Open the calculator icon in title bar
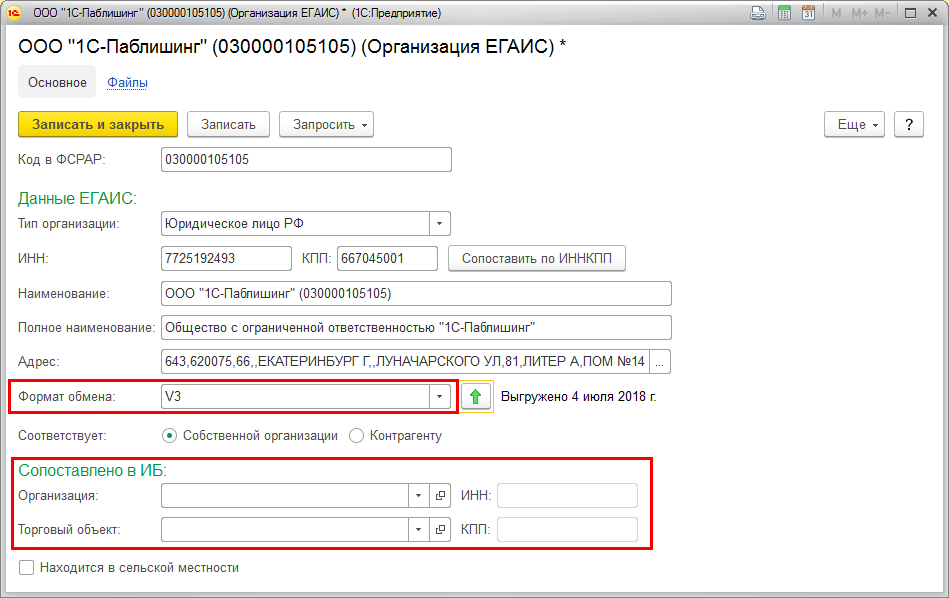949x598 pixels. point(784,13)
